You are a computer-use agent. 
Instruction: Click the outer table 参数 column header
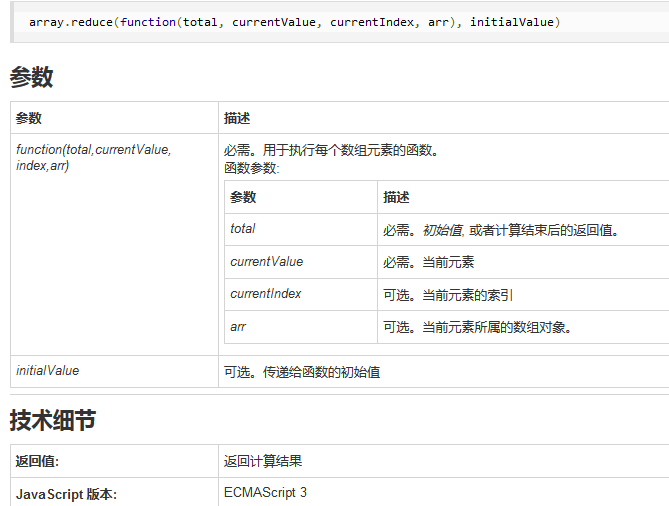(29, 118)
